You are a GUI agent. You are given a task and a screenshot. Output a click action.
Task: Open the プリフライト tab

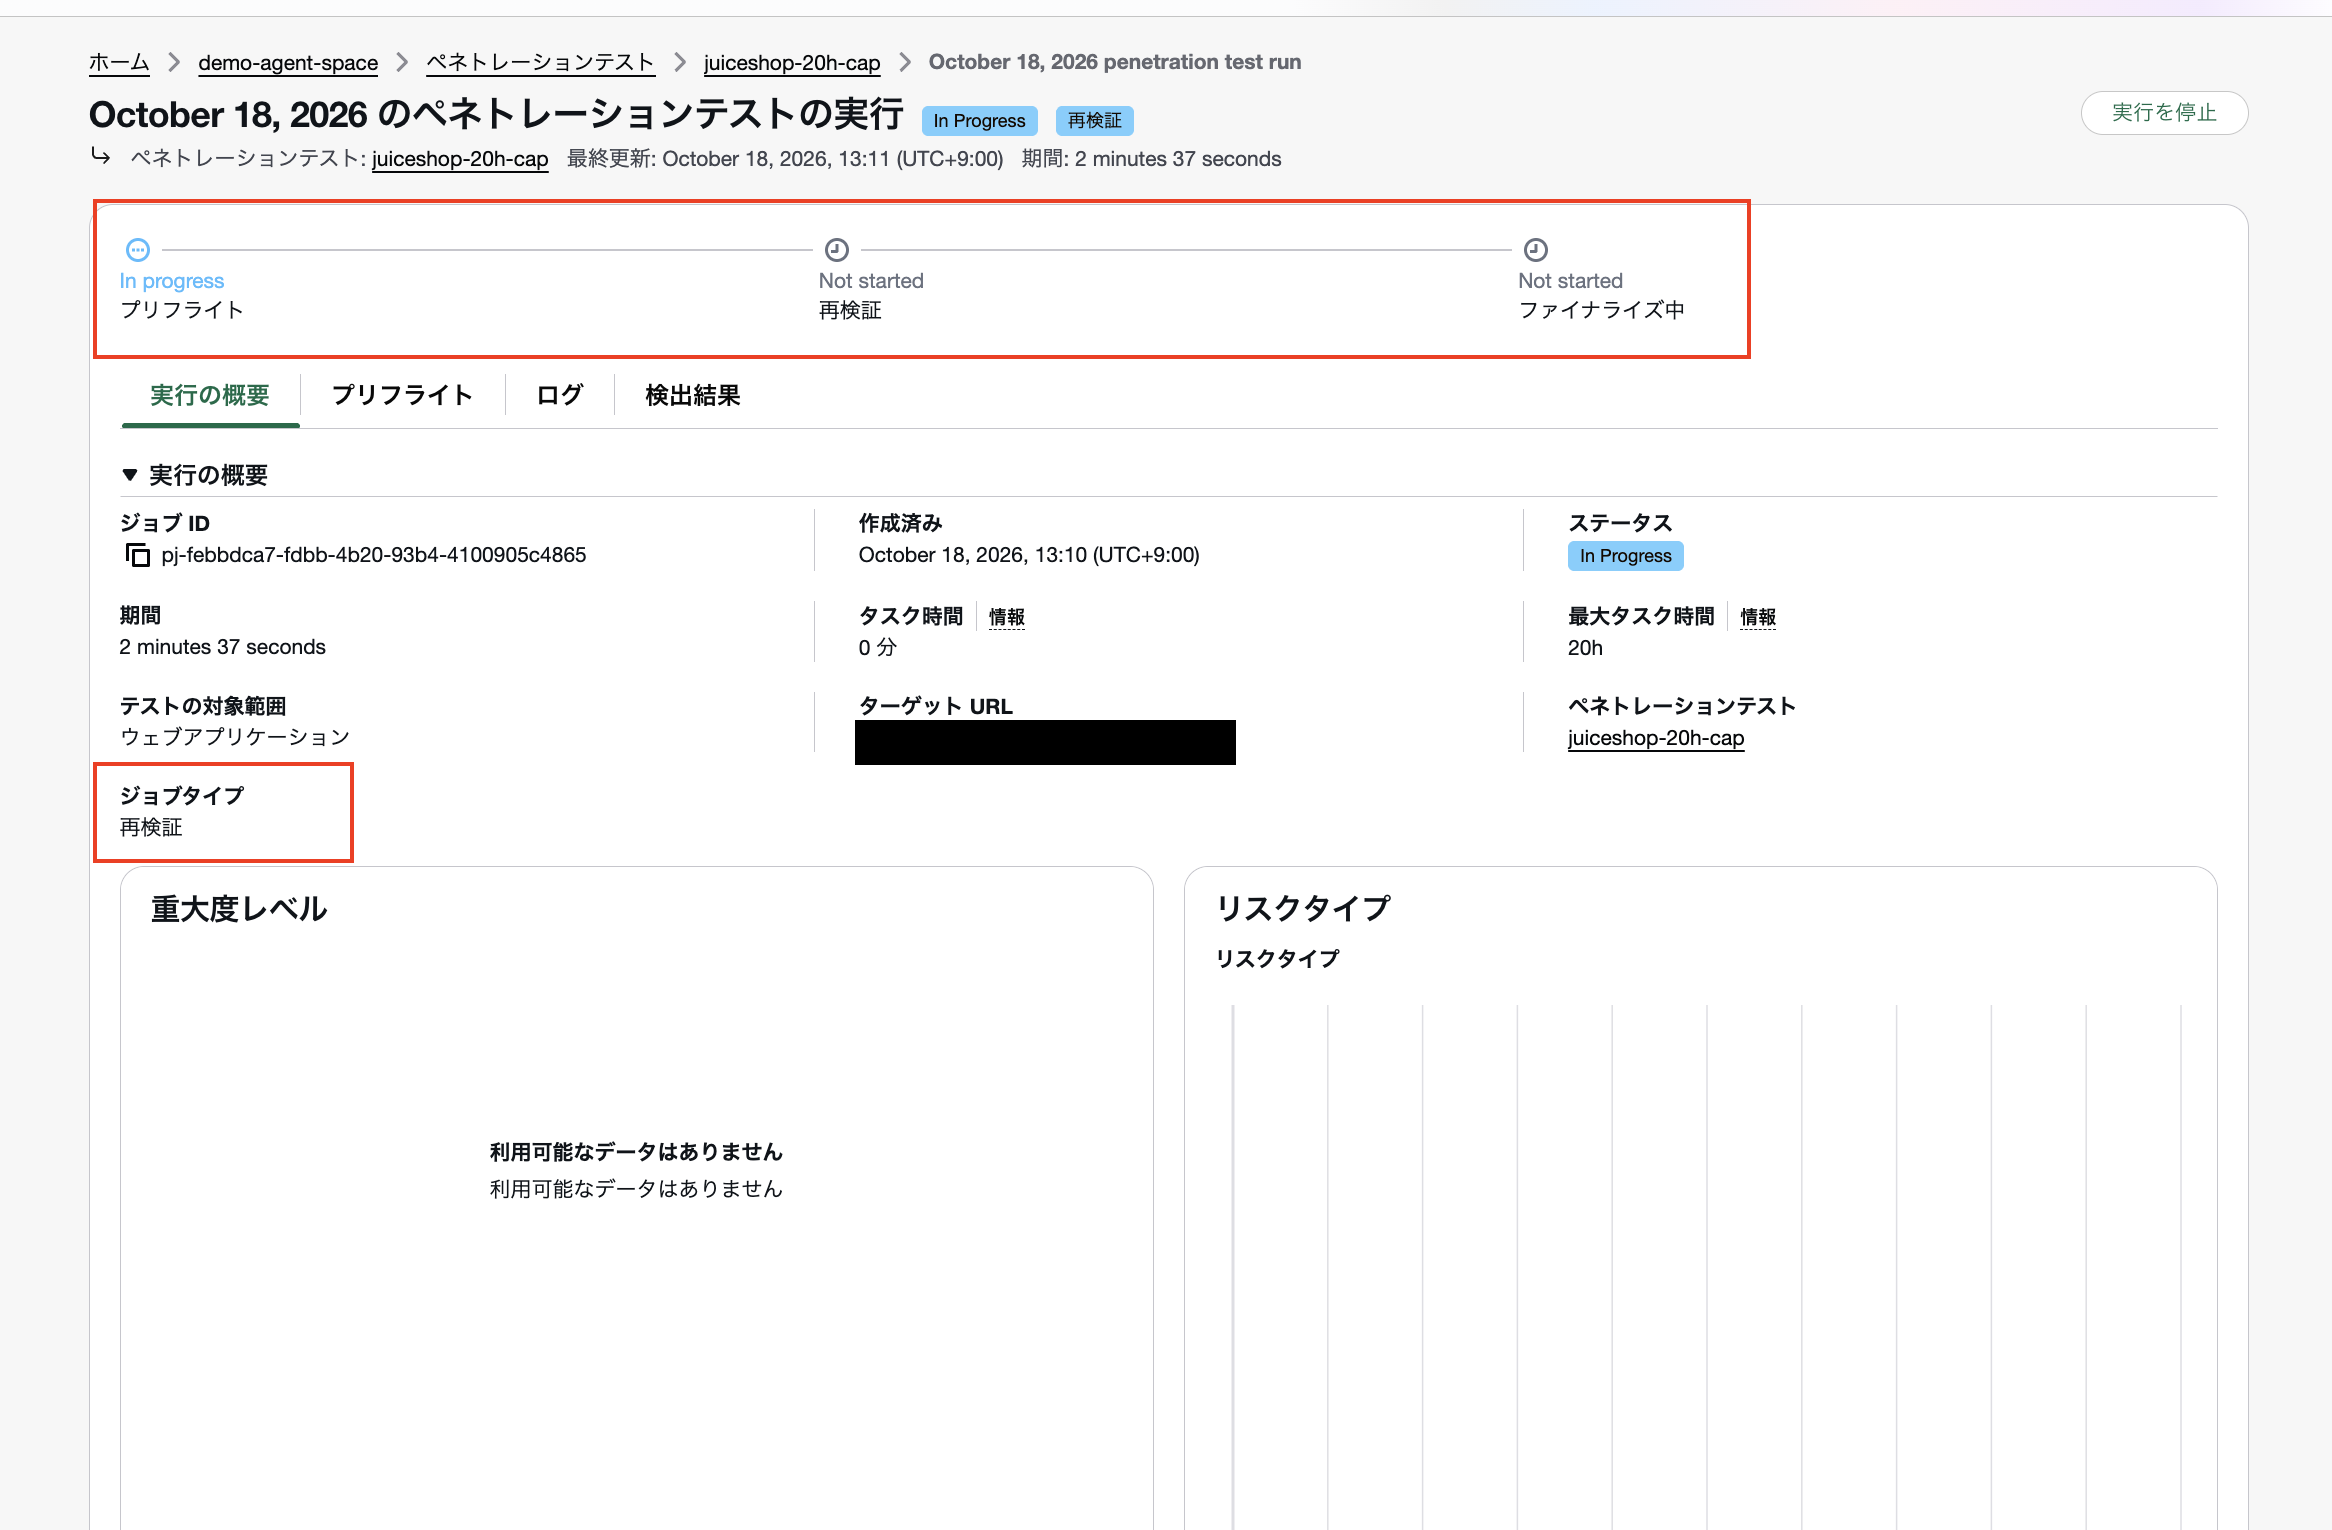click(402, 395)
